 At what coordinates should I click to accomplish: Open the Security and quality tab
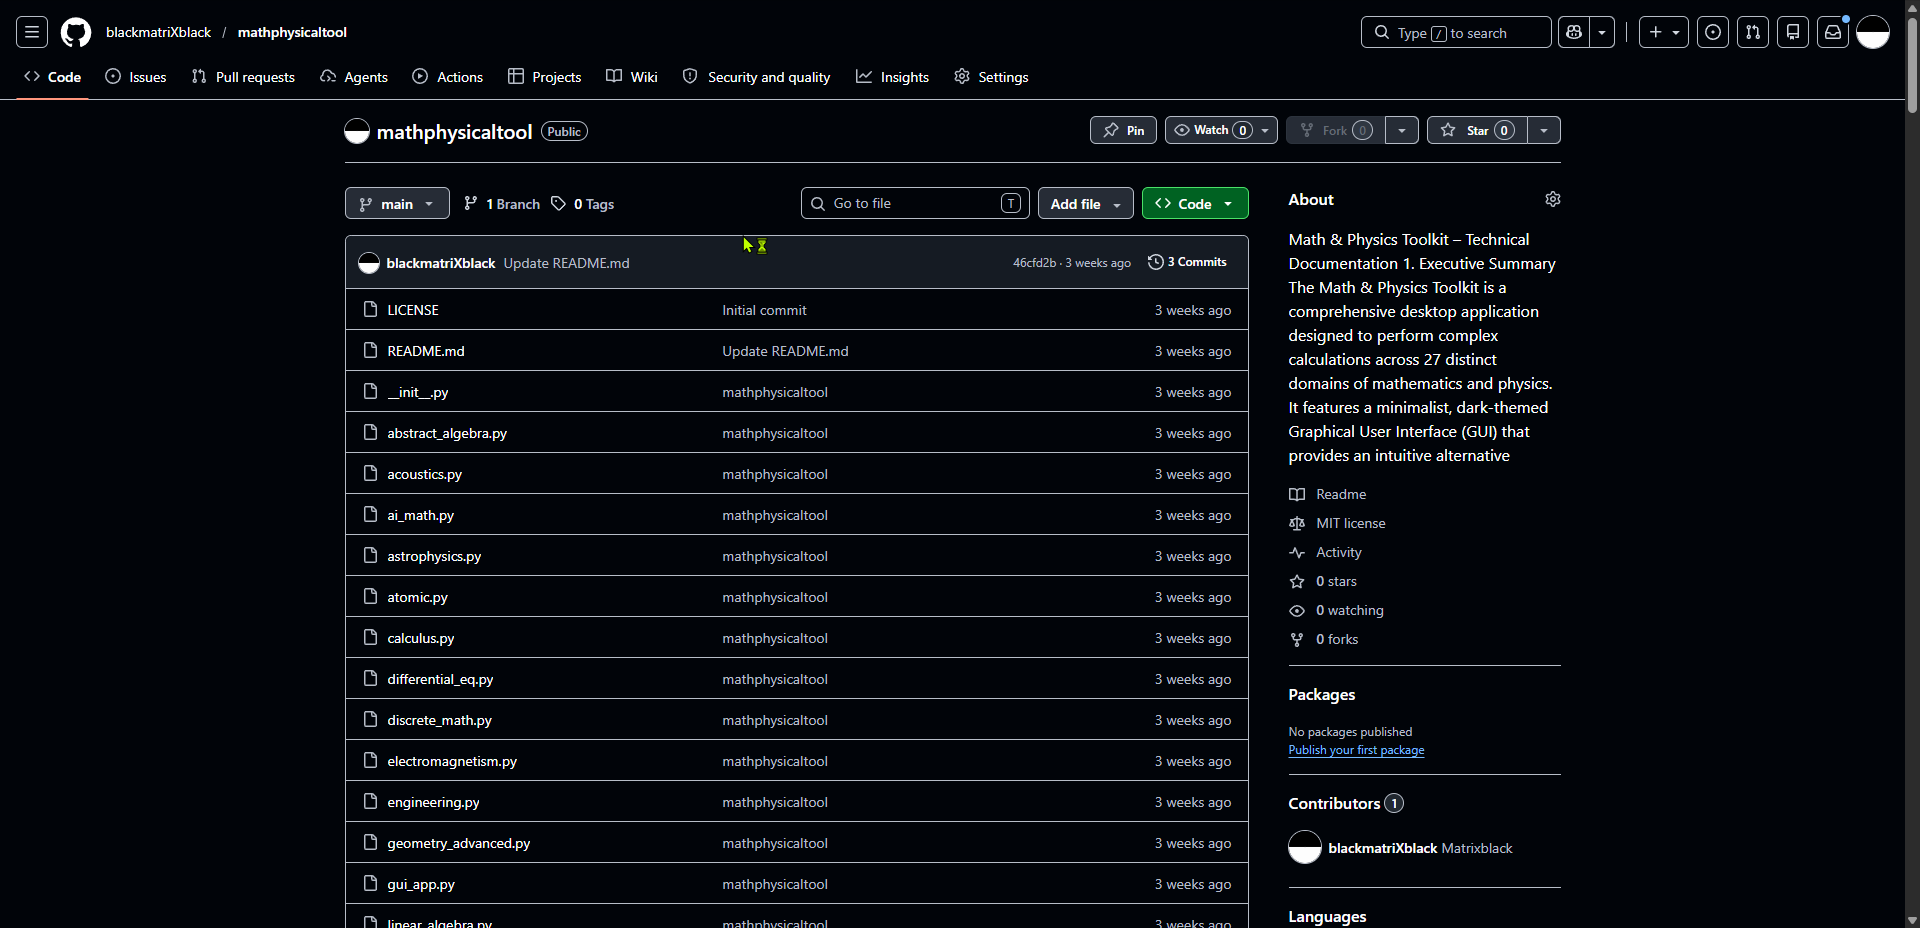pyautogui.click(x=757, y=77)
